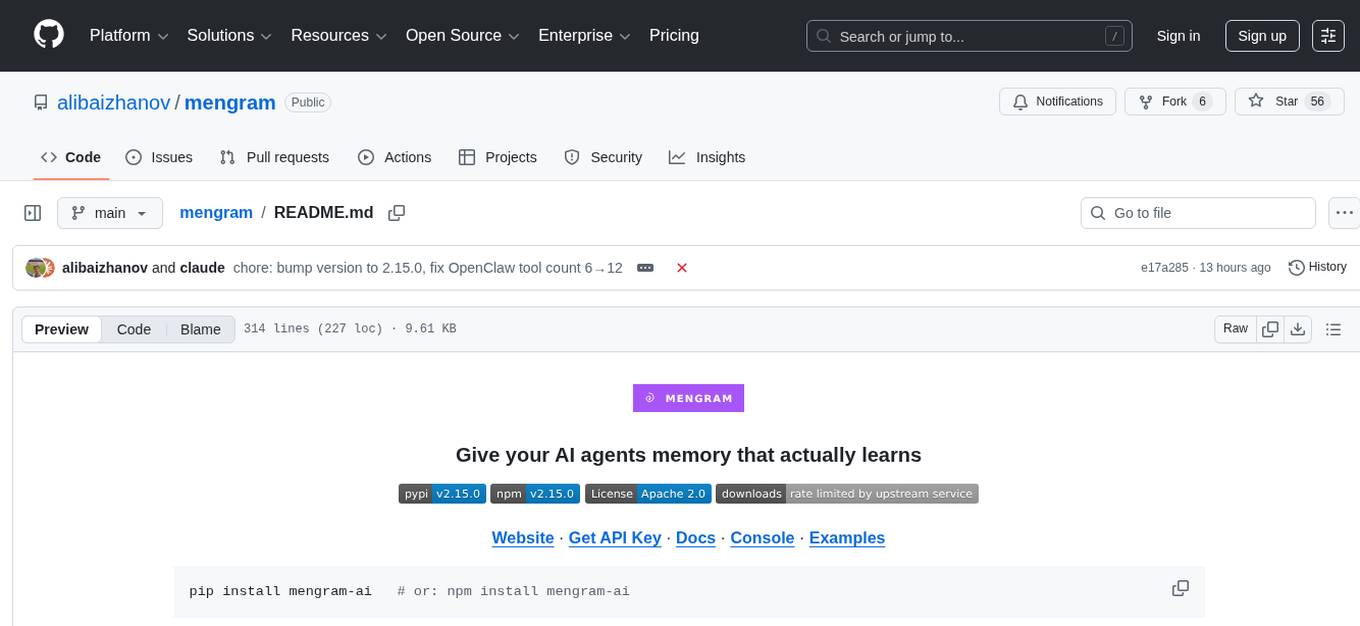Star the mengram repository
1360x626 pixels.
[x=1289, y=101]
